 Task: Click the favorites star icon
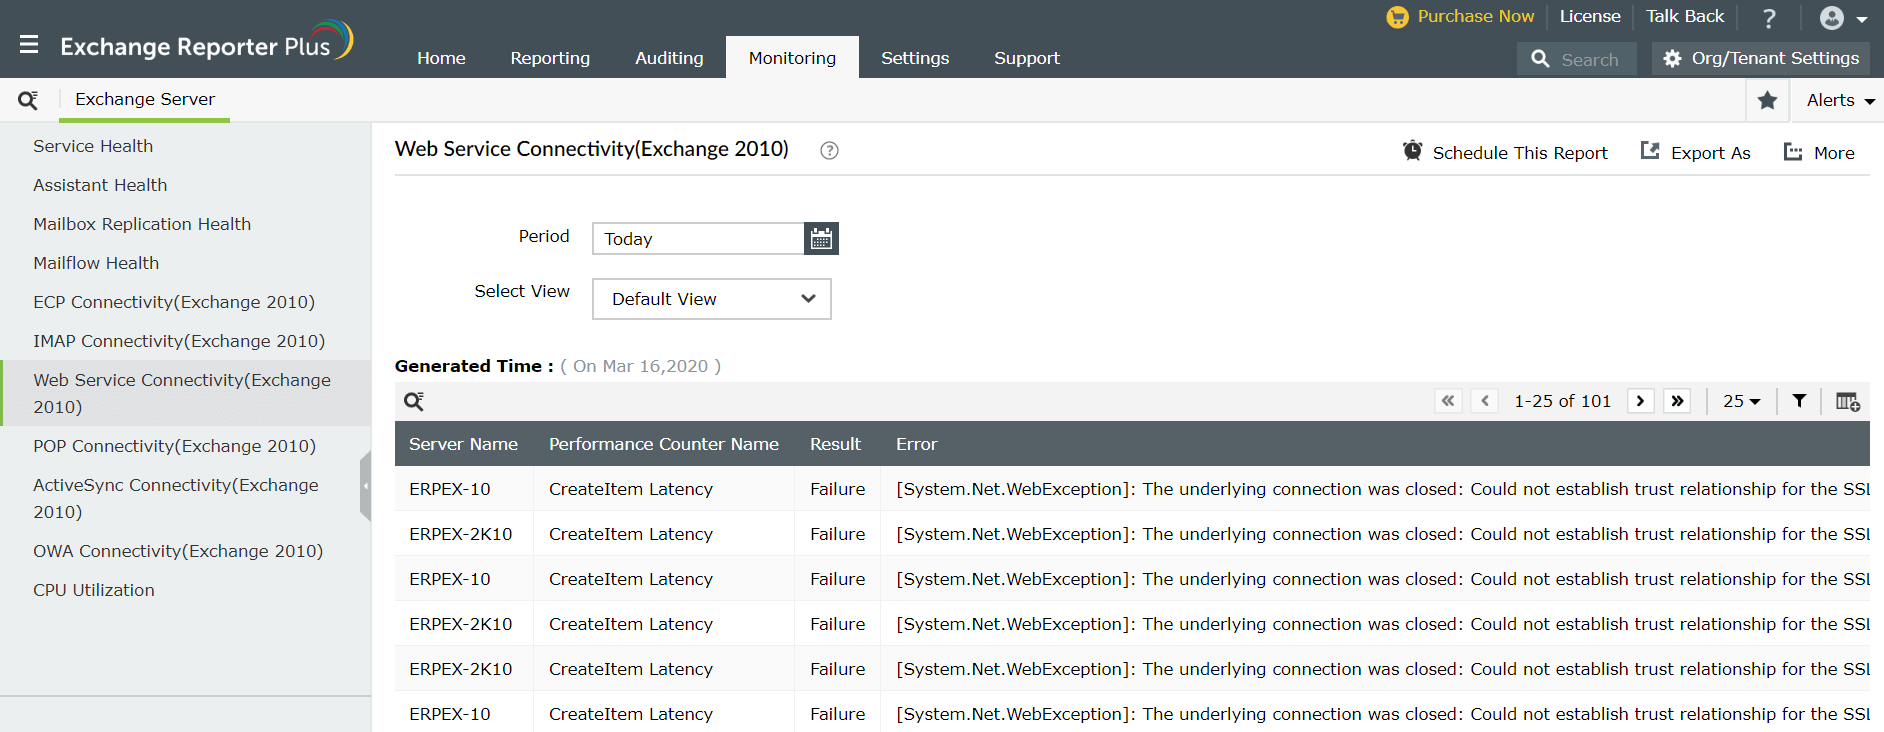[x=1767, y=100]
